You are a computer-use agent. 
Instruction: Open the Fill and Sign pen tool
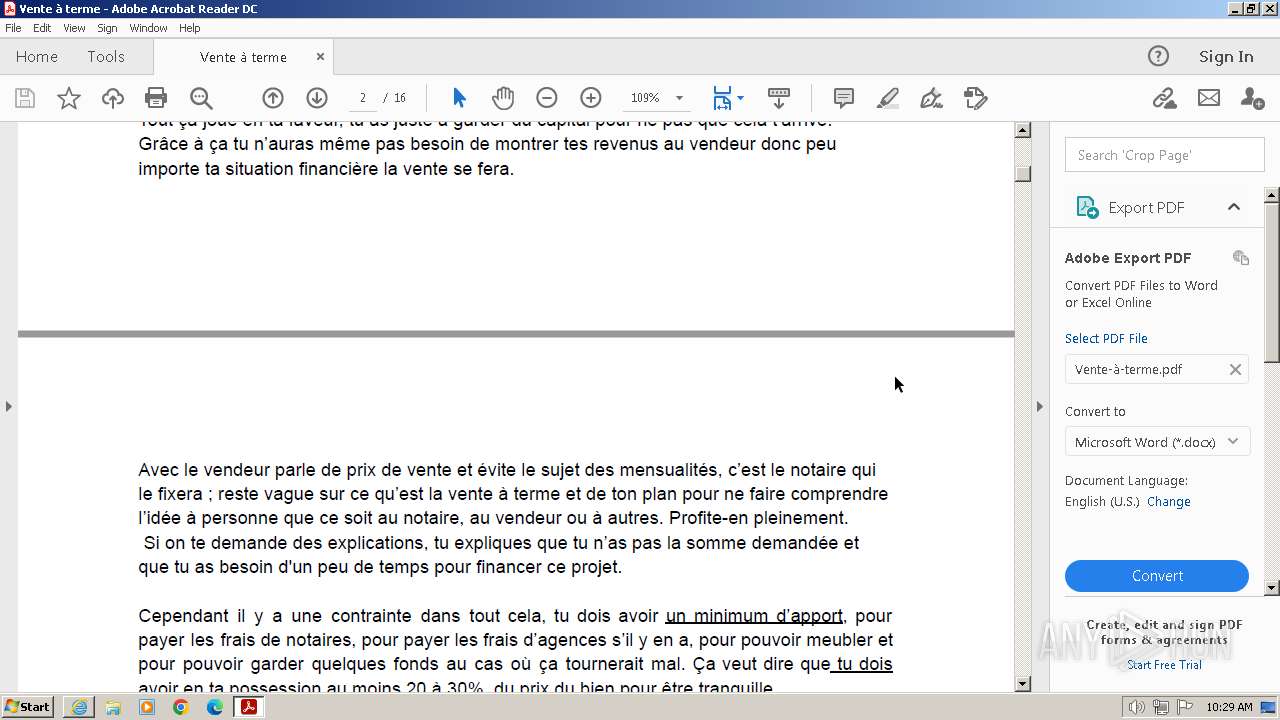[x=931, y=98]
